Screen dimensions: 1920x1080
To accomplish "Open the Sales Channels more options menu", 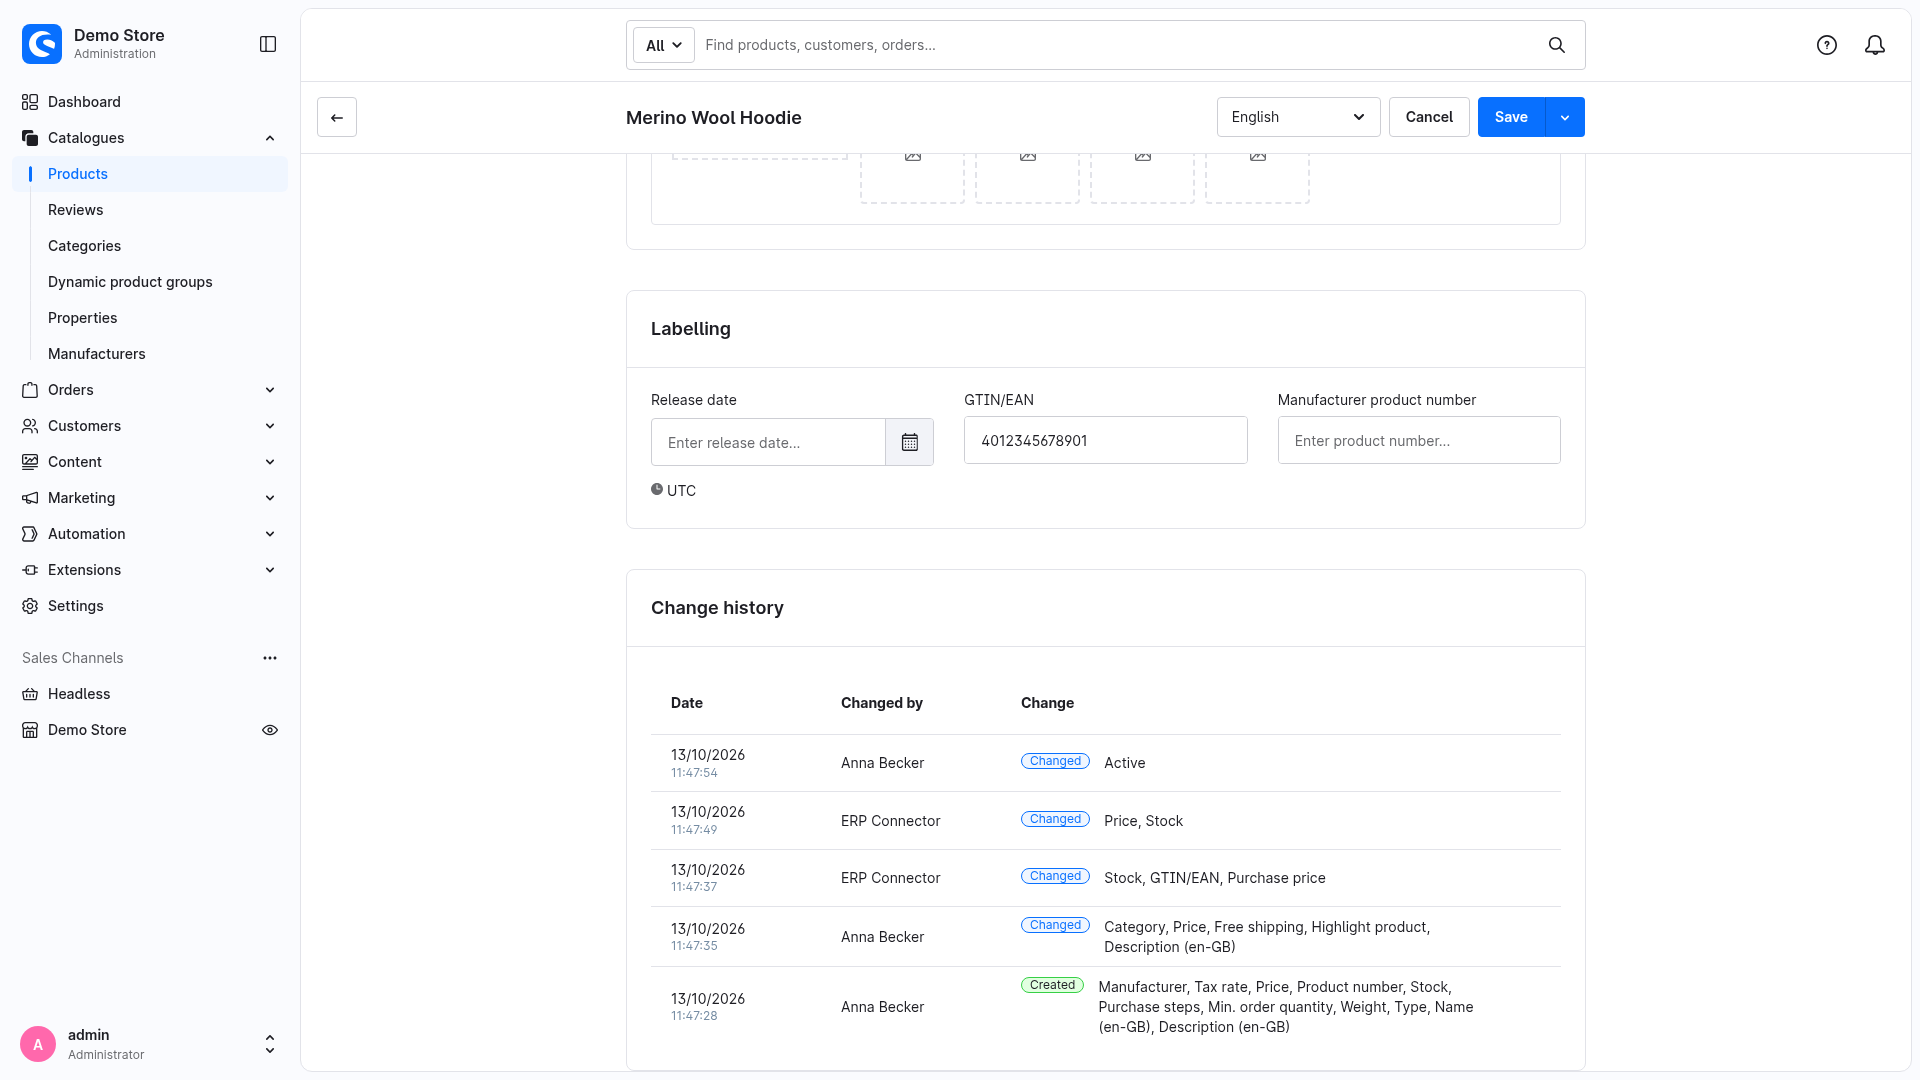I will tap(270, 658).
